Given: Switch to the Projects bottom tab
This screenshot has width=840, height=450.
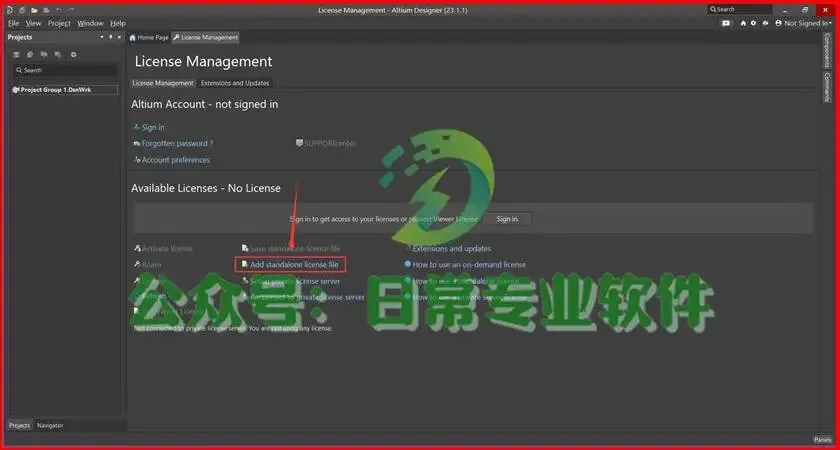Looking at the screenshot, I should pyautogui.click(x=20, y=425).
